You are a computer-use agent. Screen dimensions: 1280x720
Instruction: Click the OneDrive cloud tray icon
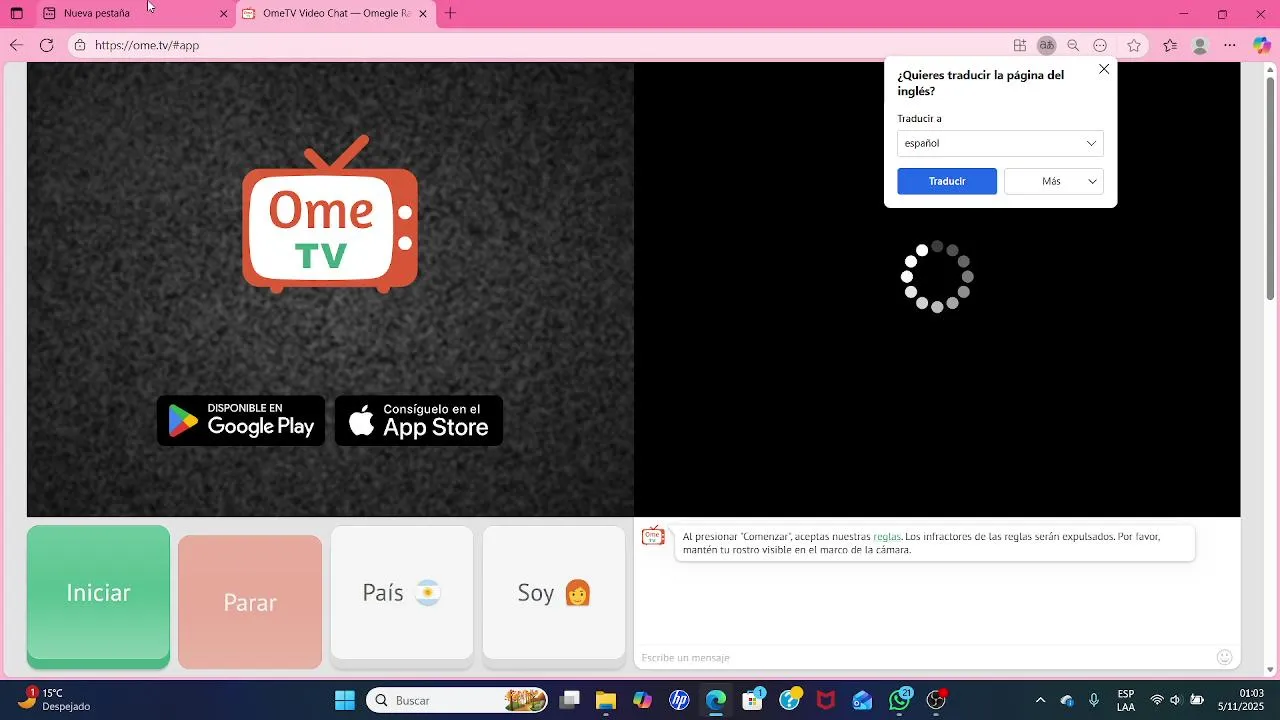coord(1067,700)
